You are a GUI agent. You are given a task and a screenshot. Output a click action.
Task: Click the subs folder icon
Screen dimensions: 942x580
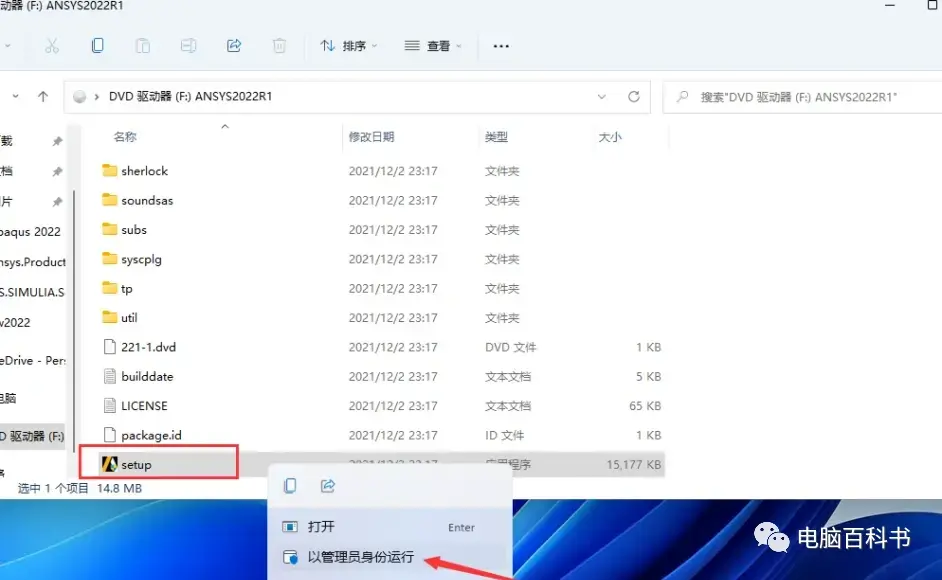coord(109,229)
